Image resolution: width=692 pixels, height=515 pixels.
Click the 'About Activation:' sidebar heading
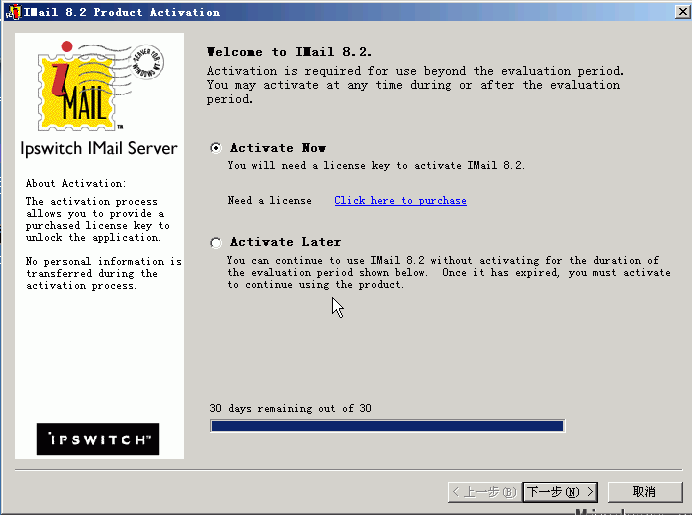[76, 184]
